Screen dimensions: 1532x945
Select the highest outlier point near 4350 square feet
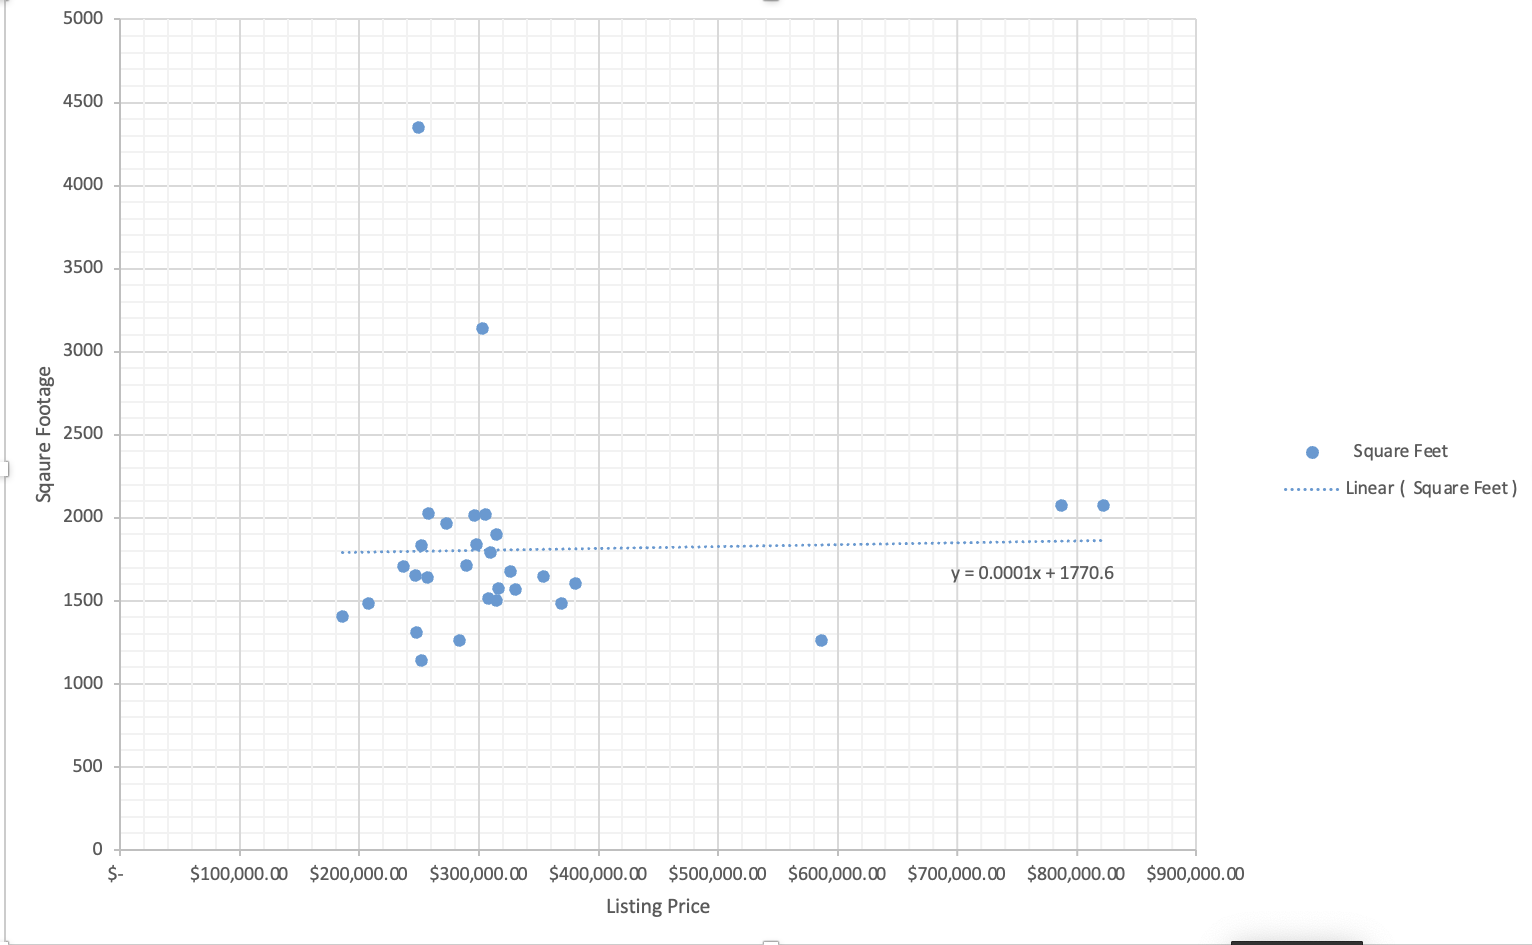(418, 127)
